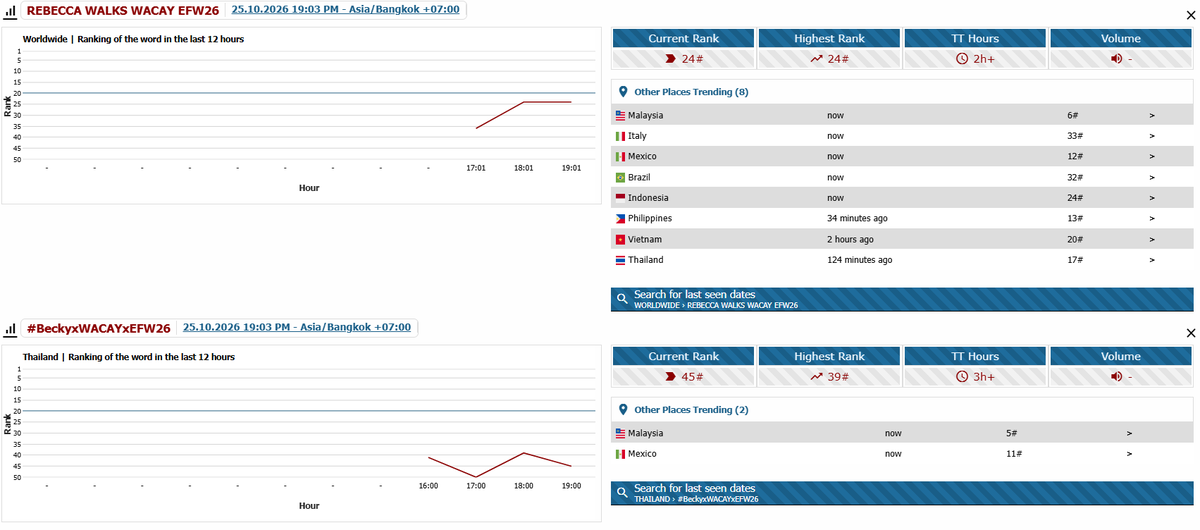
Task: Click the clock icon showing 2h+ TT Hours
Action: pyautogui.click(x=962, y=59)
